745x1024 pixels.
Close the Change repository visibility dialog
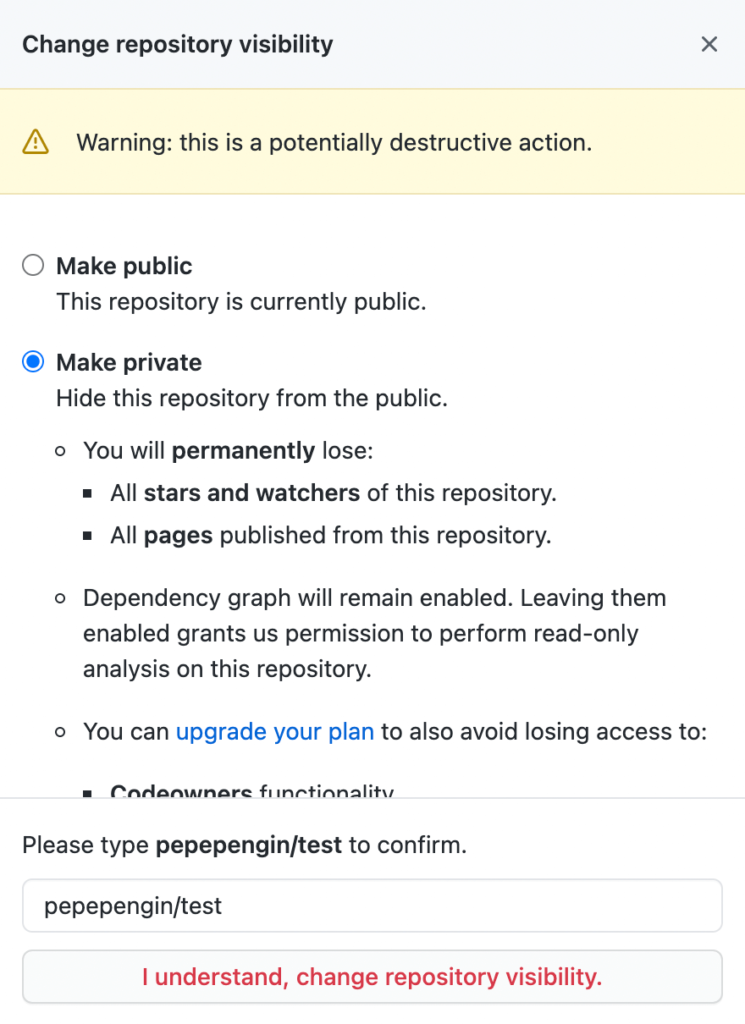point(709,44)
